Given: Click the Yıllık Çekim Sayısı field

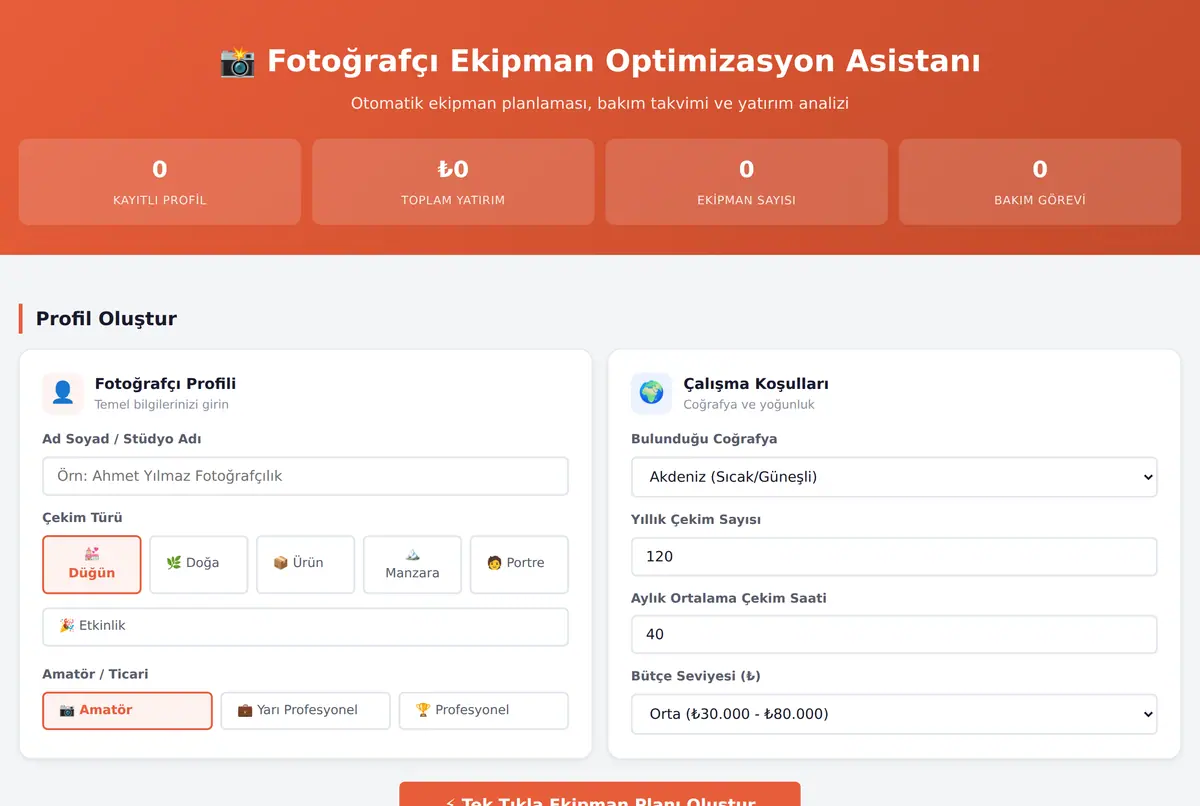Looking at the screenshot, I should 894,556.
